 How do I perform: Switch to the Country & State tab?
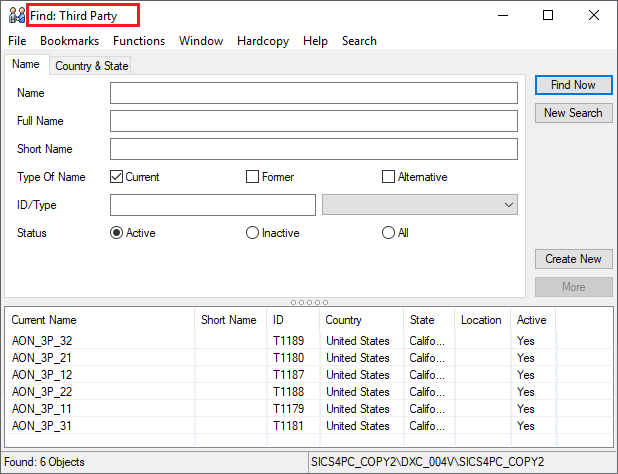pos(91,66)
